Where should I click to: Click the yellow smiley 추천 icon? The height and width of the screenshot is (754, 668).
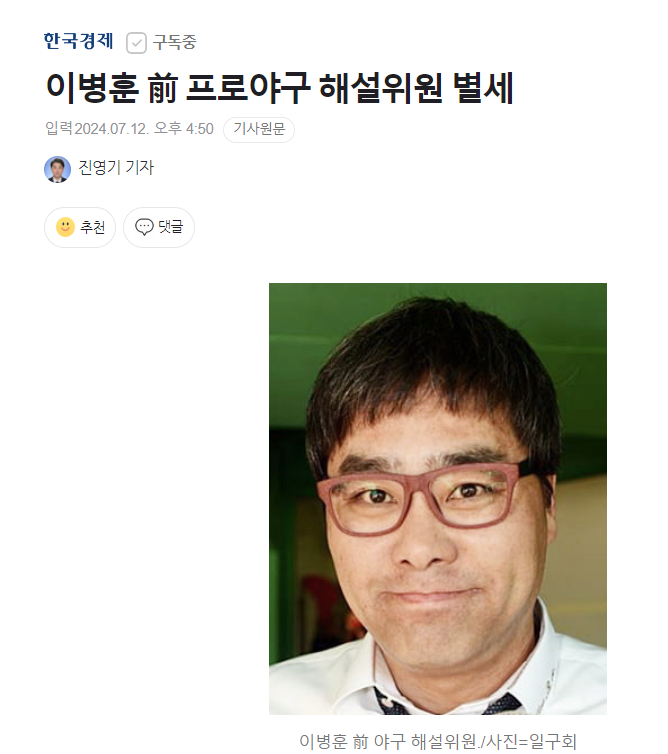pos(65,227)
